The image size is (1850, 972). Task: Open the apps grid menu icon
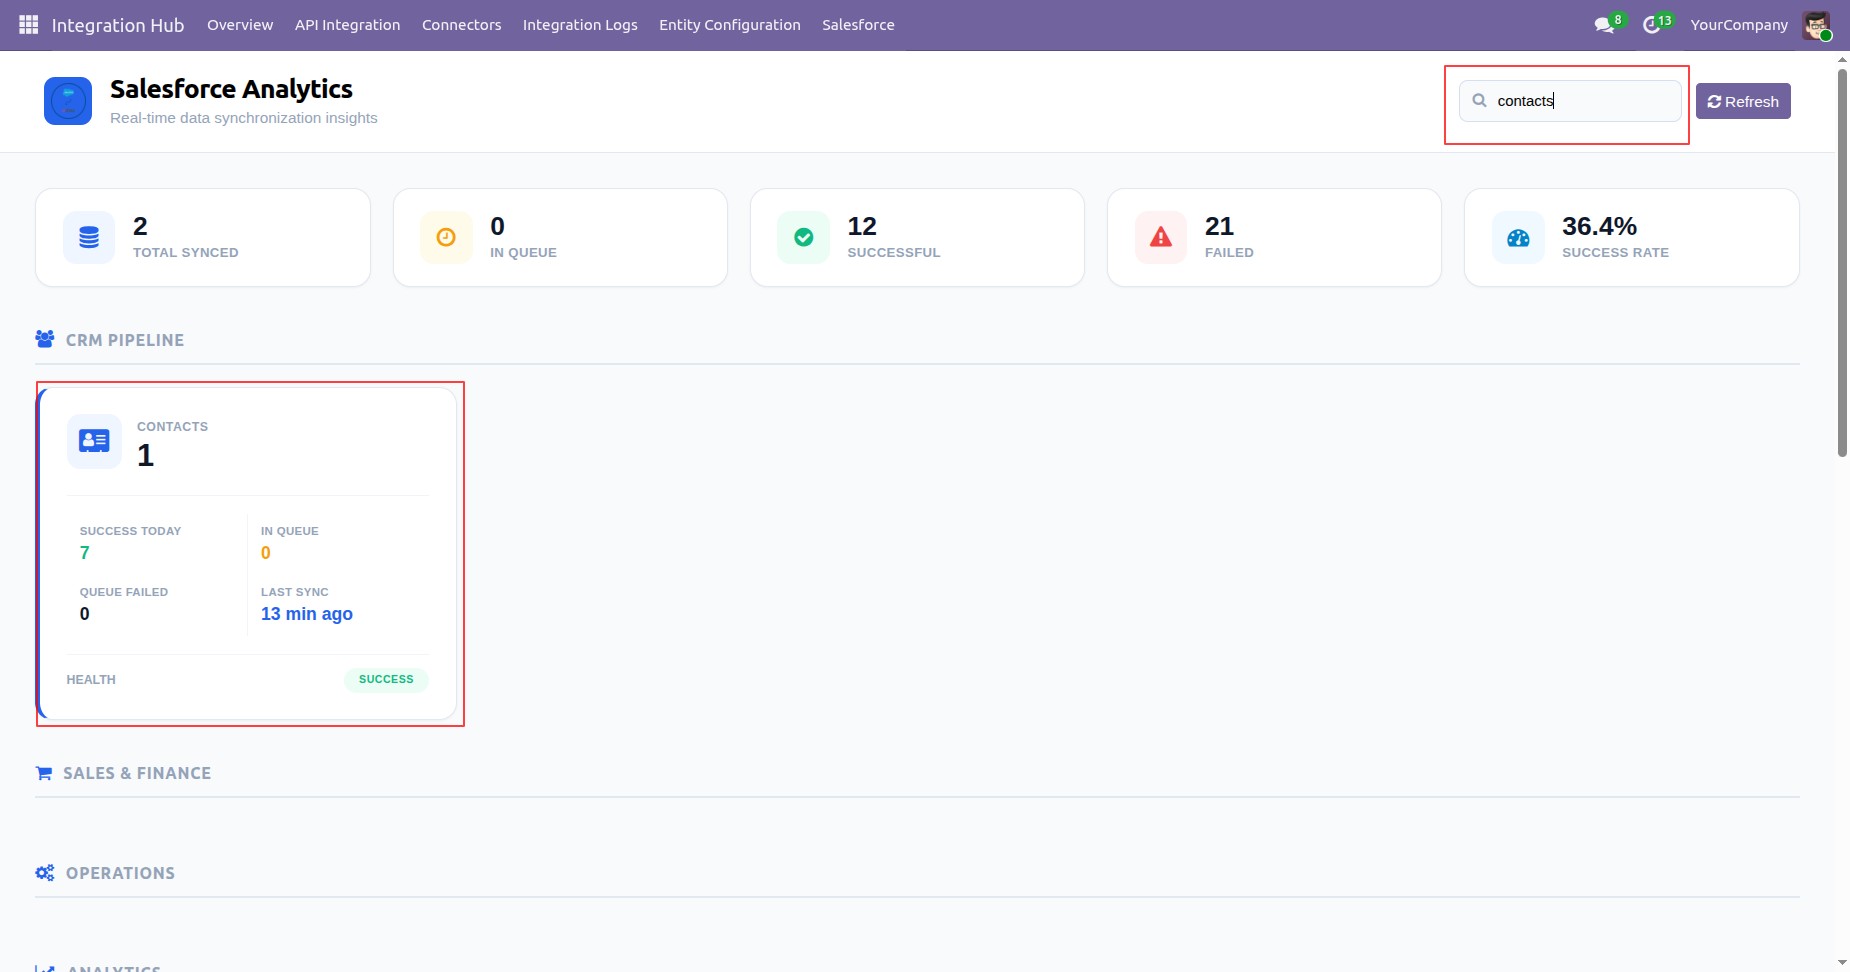(29, 24)
